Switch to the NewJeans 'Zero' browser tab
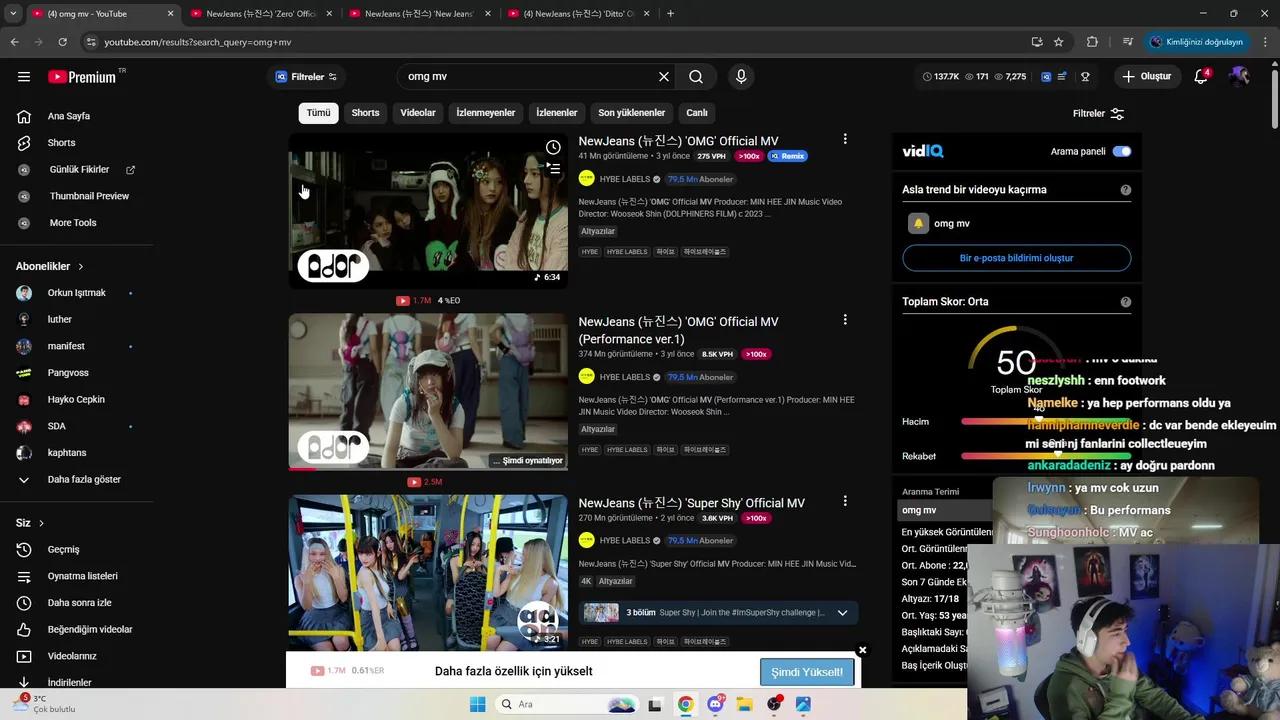Viewport: 1280px width, 720px height. 260,14
